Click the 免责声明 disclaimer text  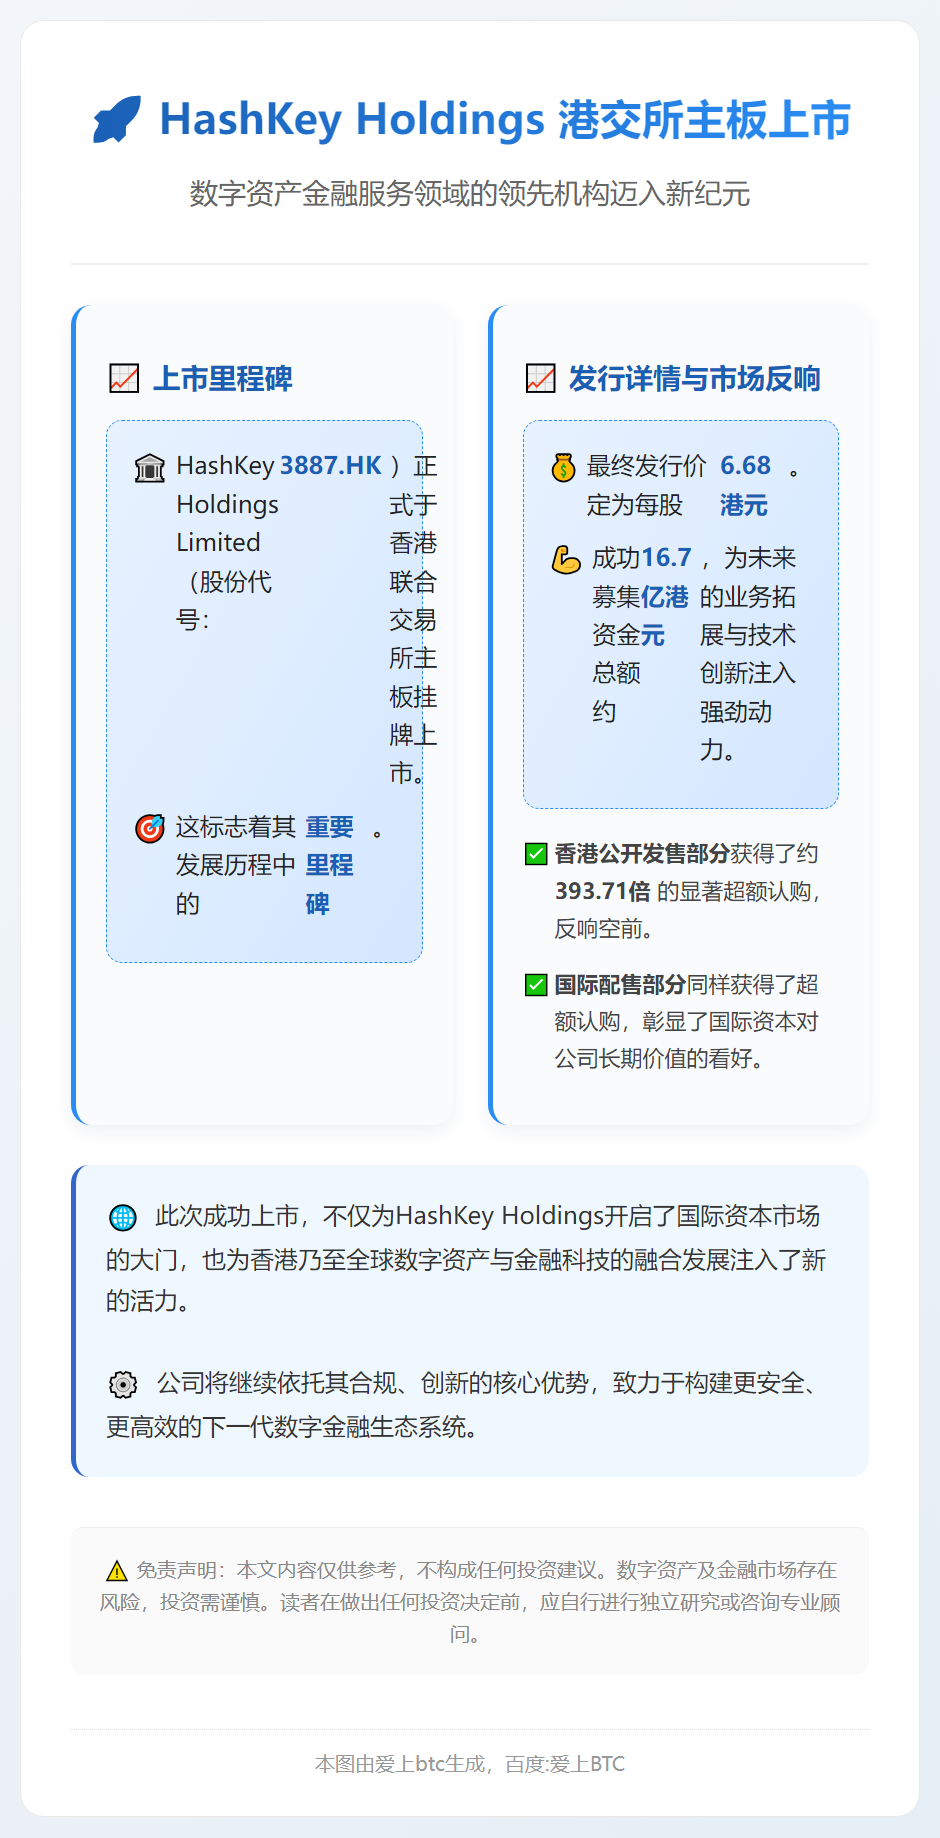(x=470, y=1602)
